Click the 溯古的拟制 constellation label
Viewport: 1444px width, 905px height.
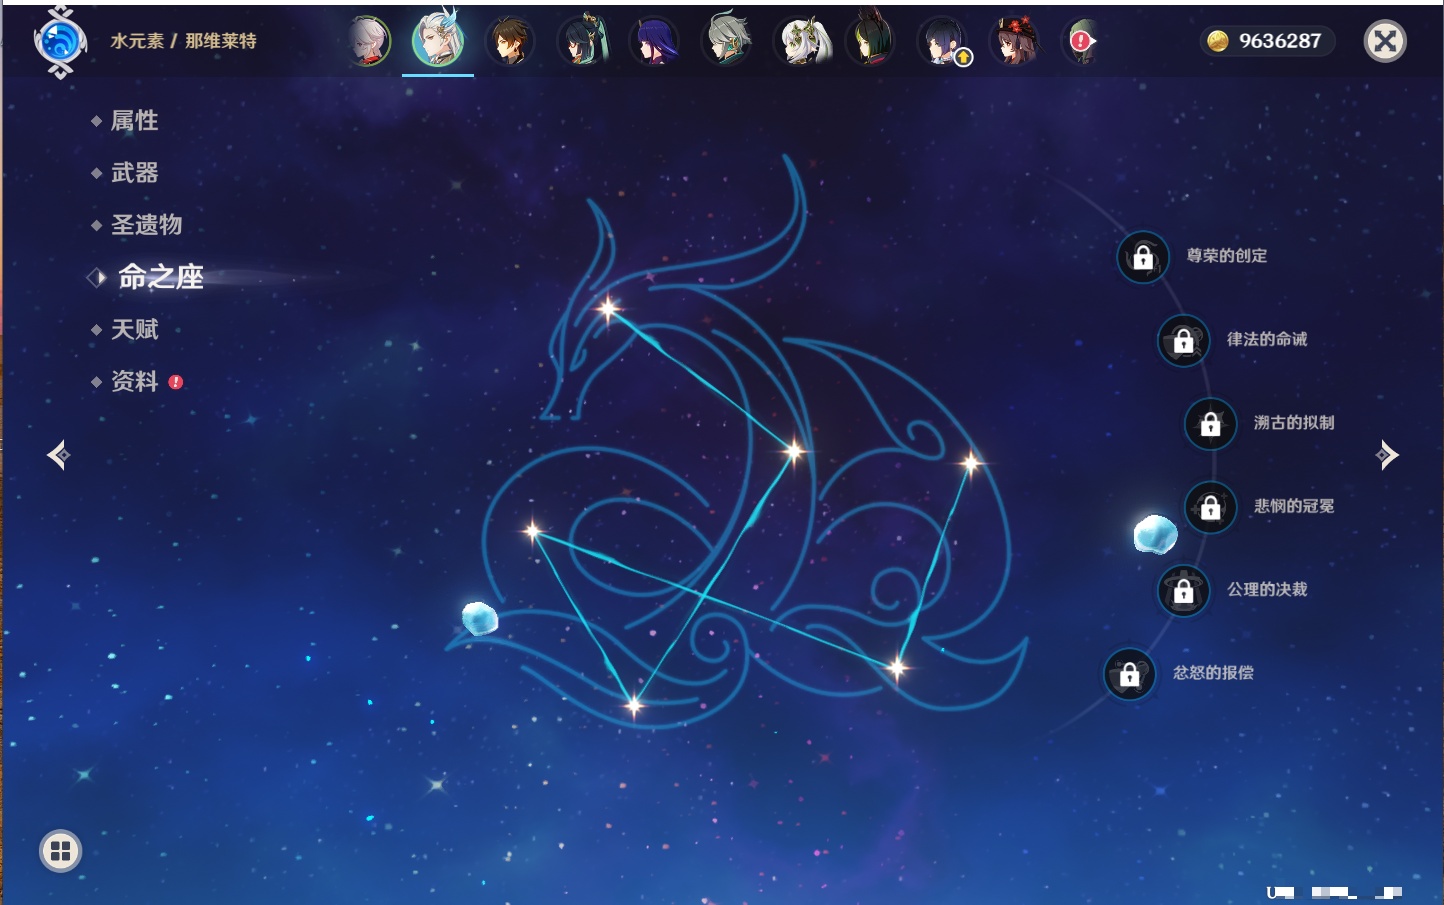click(x=1294, y=422)
